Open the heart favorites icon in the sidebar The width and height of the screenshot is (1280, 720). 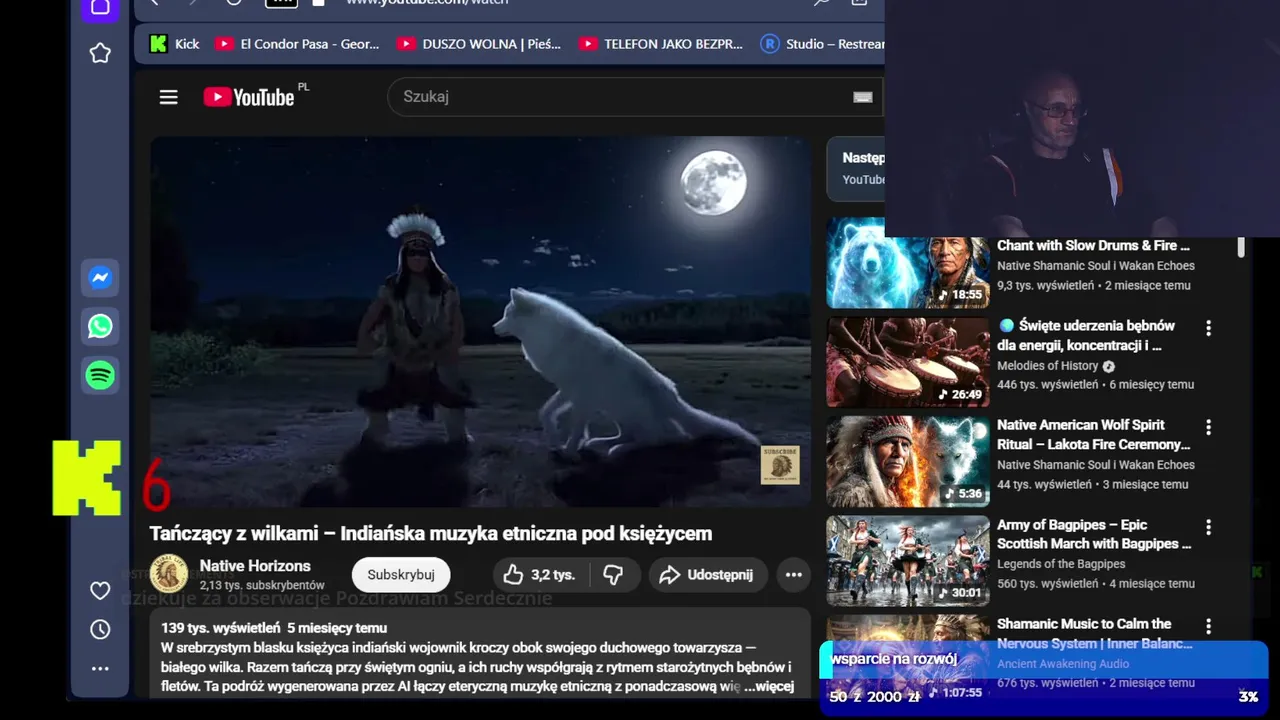100,591
